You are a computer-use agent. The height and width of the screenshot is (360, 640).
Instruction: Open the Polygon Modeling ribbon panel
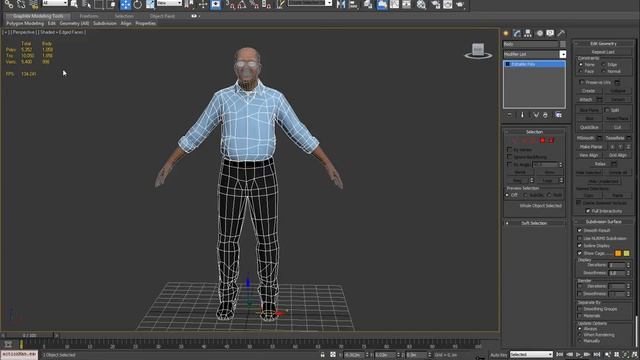(x=24, y=24)
